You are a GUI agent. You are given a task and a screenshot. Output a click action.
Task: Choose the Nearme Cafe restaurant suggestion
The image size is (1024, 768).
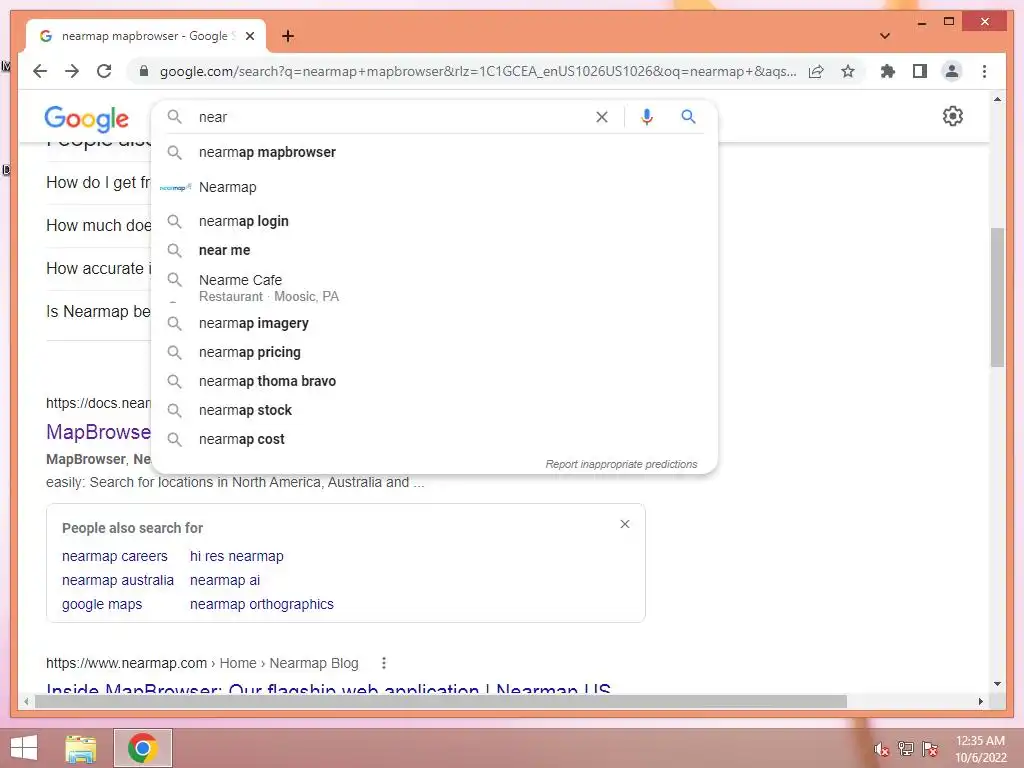pyautogui.click(x=434, y=287)
